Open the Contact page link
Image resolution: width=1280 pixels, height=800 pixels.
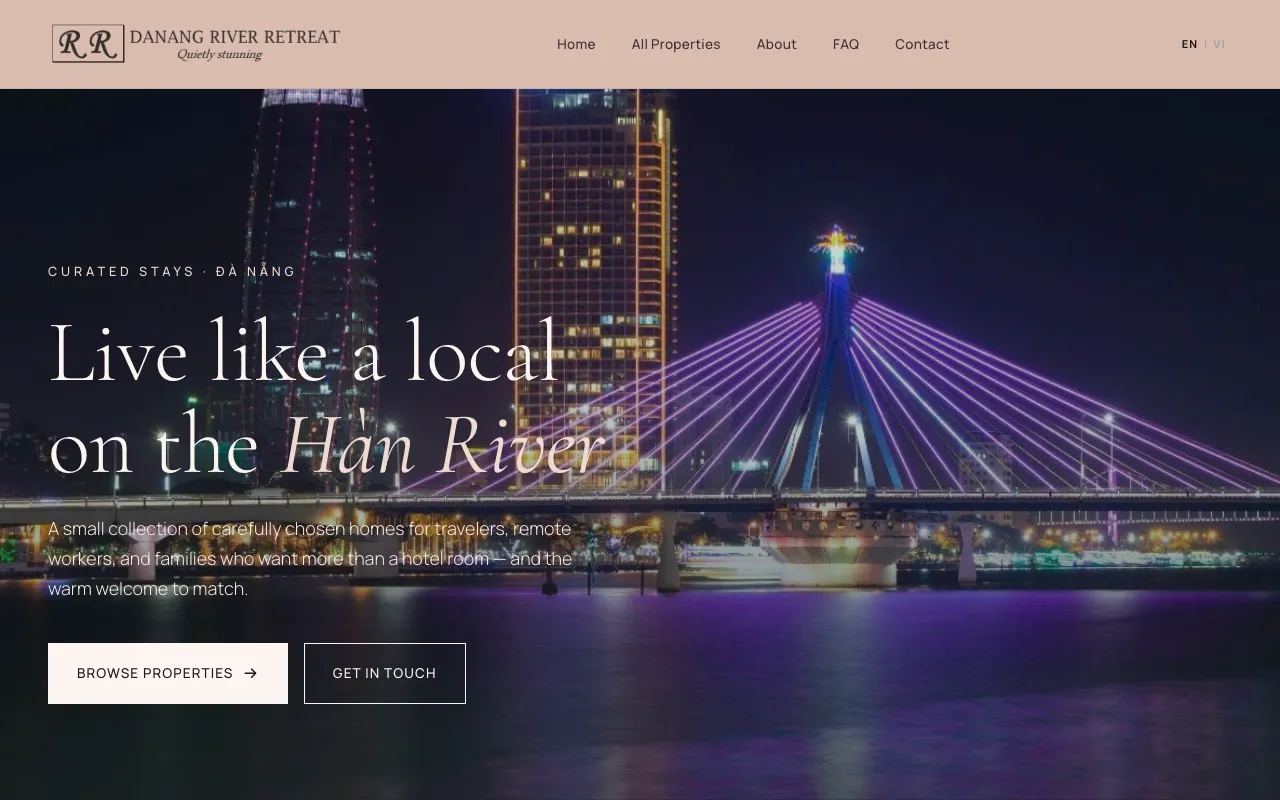click(922, 44)
